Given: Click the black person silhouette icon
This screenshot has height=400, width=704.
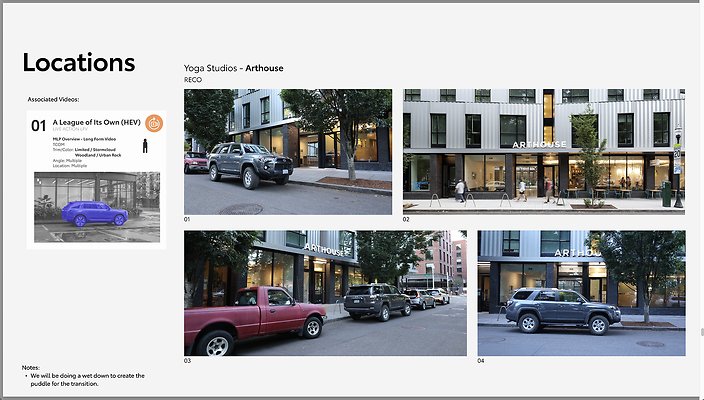Looking at the screenshot, I should pyautogui.click(x=147, y=147).
